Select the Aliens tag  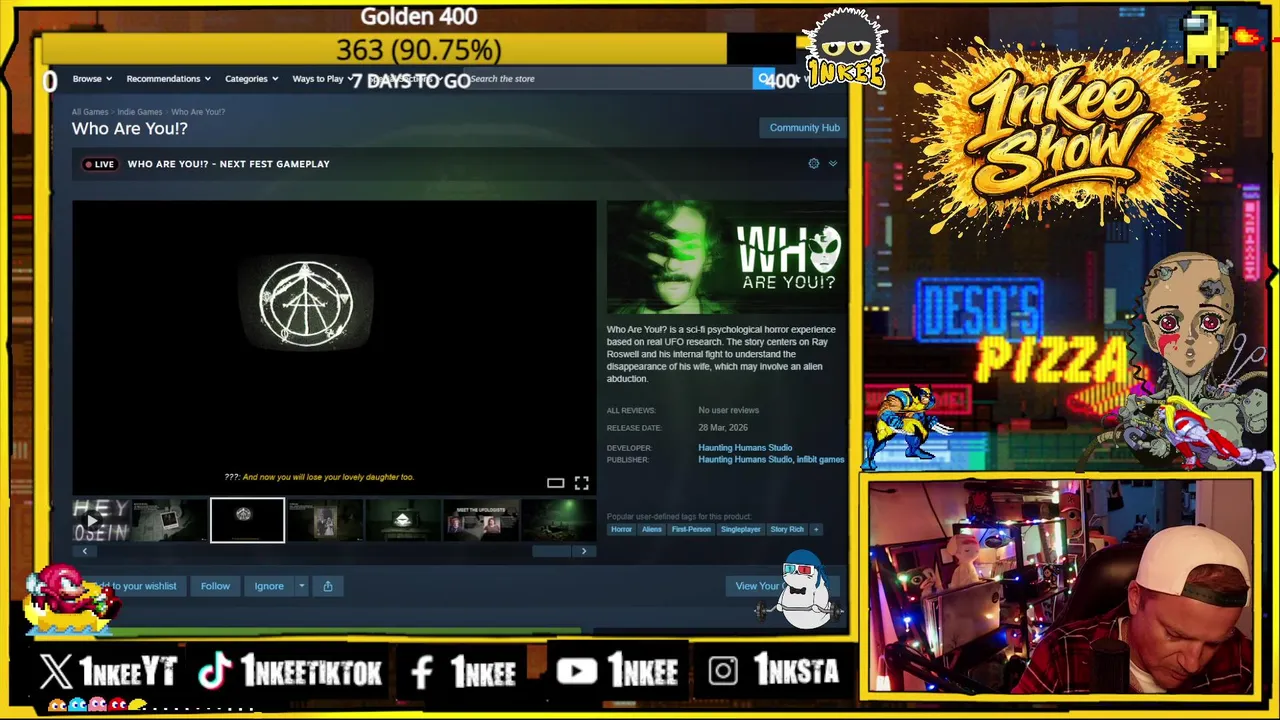(x=652, y=529)
